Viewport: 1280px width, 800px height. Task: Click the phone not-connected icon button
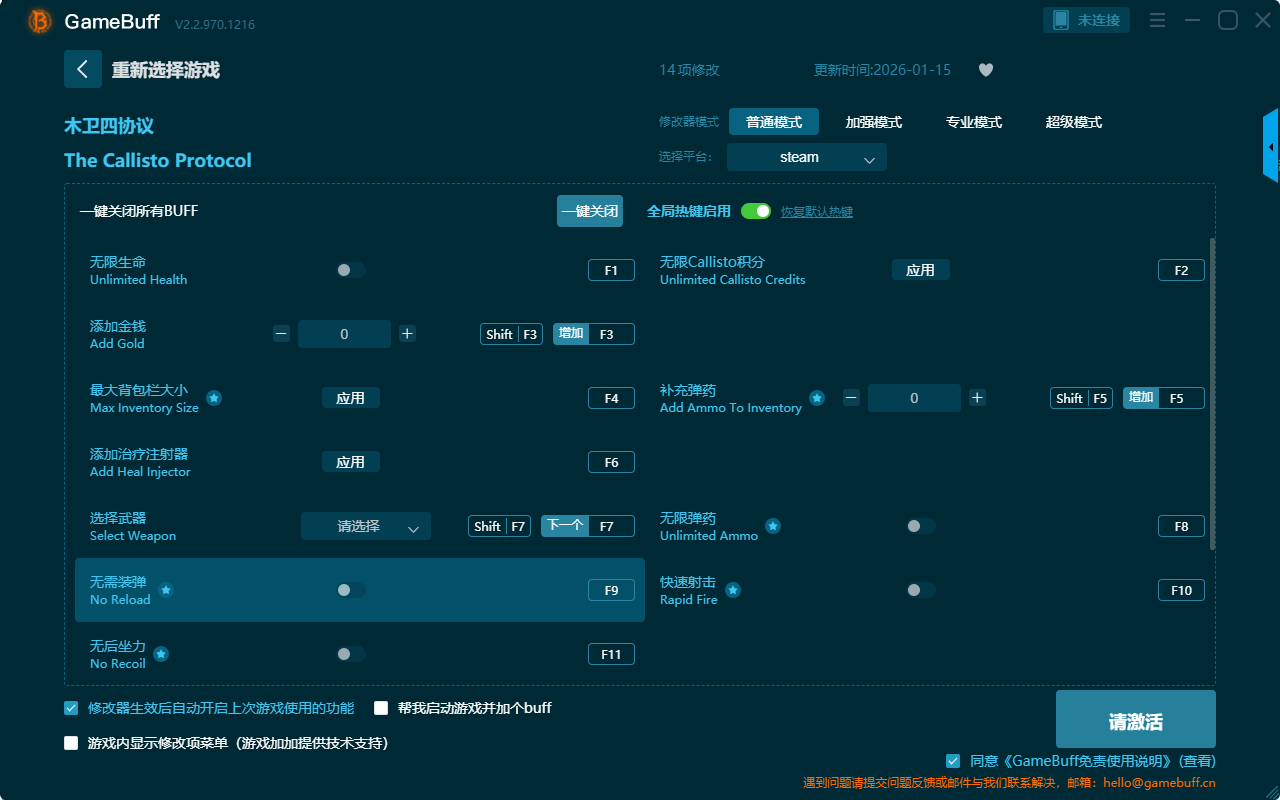click(x=1087, y=20)
